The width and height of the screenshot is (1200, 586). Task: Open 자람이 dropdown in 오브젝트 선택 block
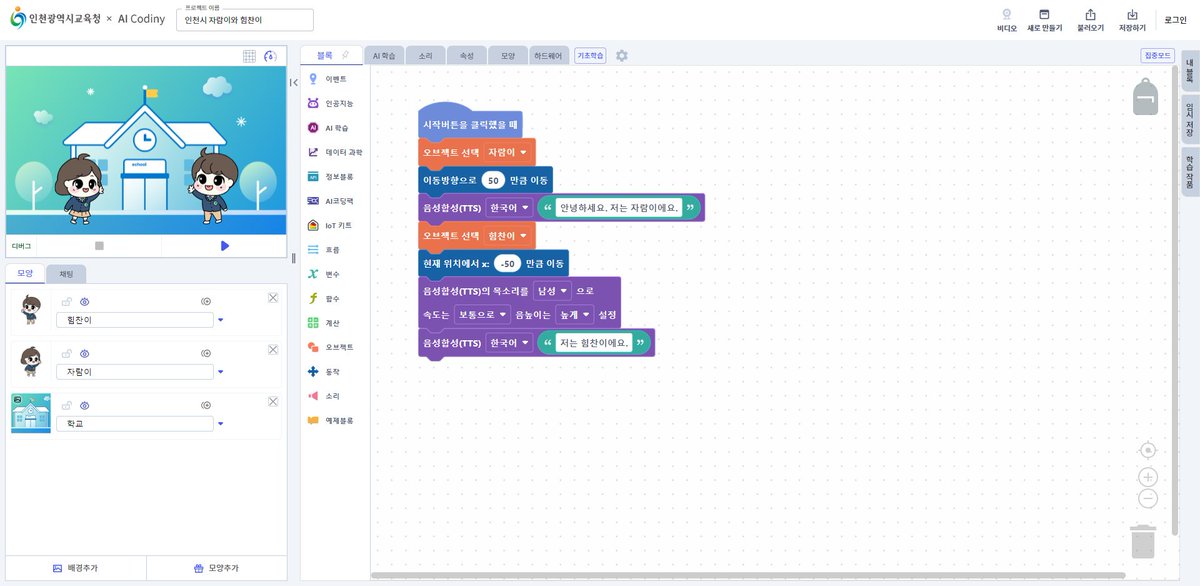coord(507,152)
